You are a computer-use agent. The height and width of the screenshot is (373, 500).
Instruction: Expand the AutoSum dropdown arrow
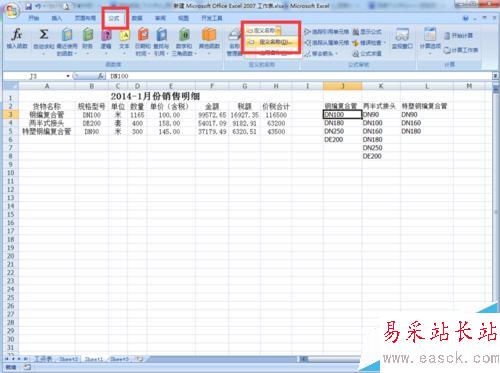(x=43, y=53)
